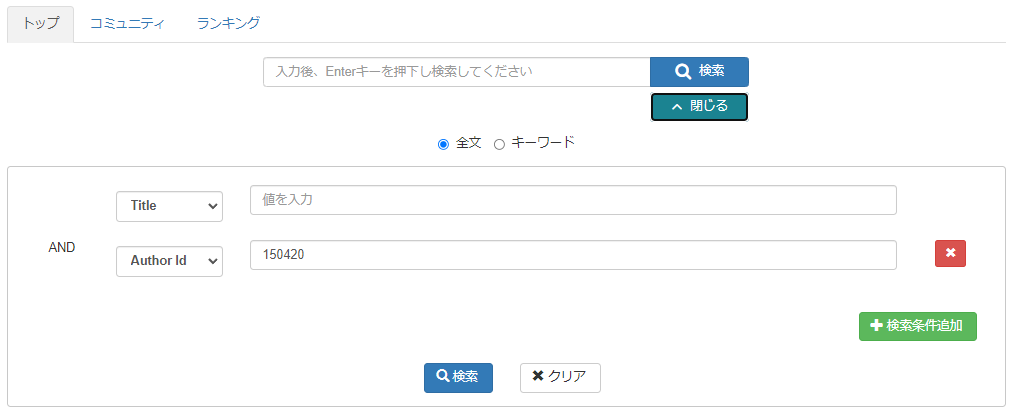Open the Author Id field dropdown

click(x=170, y=261)
